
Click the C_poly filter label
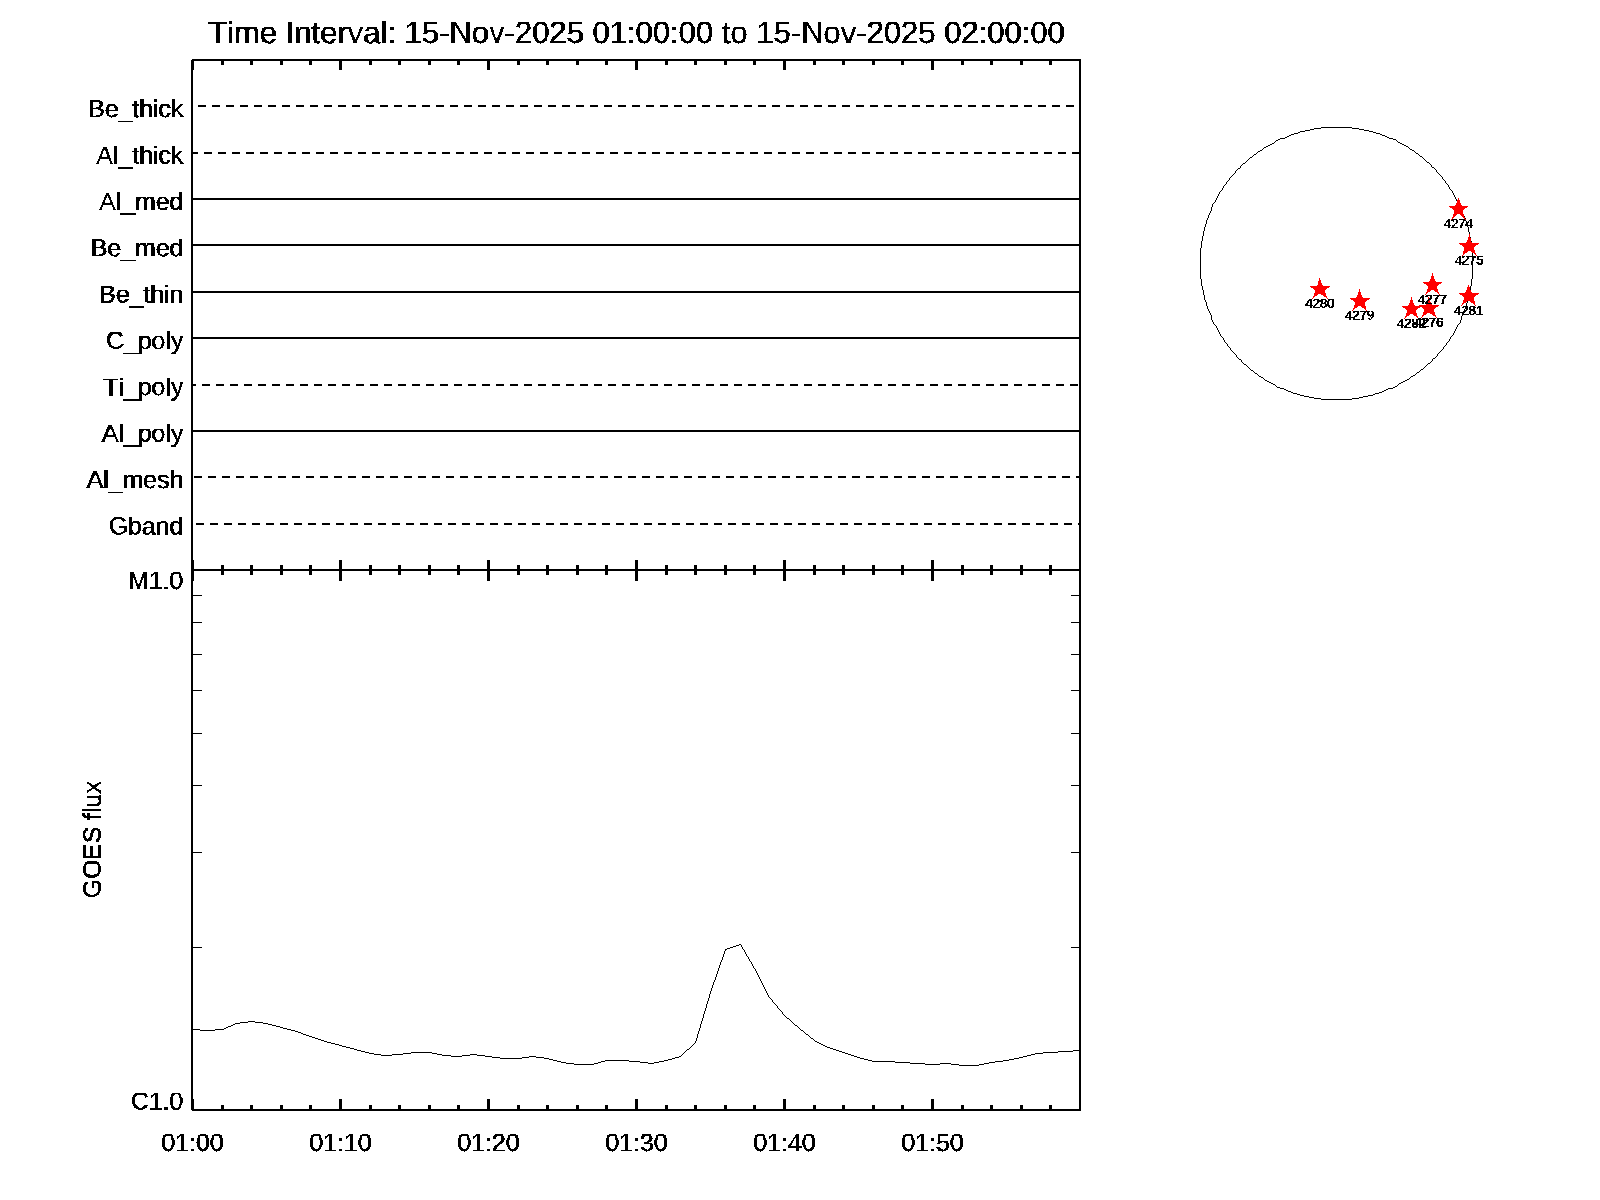click(145, 341)
